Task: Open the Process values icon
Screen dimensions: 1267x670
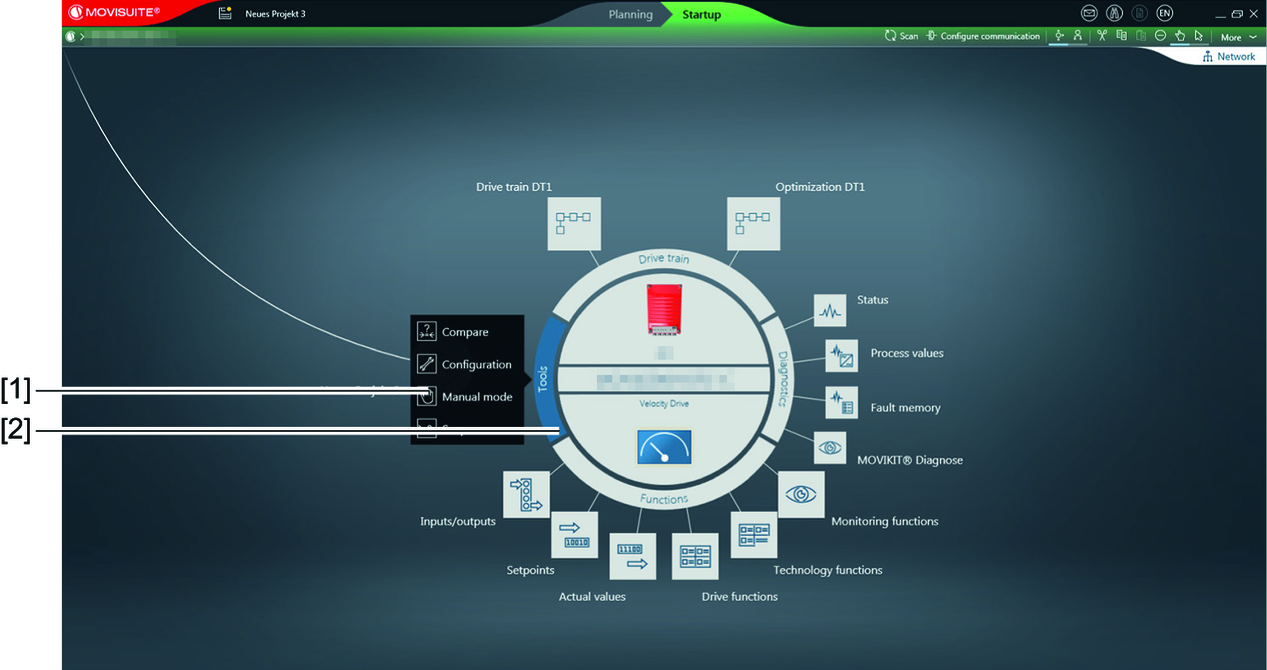Action: (x=841, y=356)
